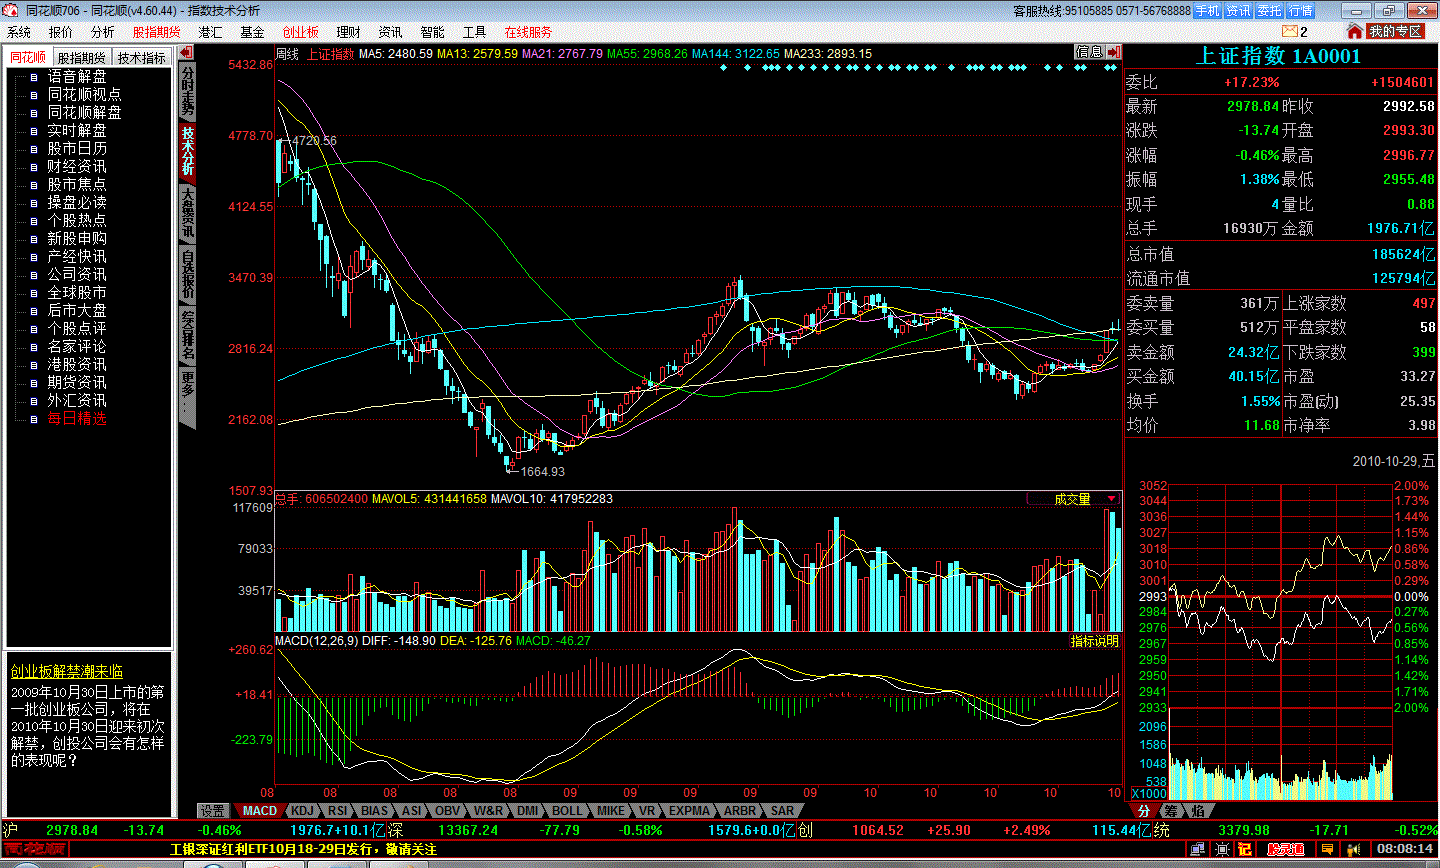This screenshot has width=1440, height=868.
Task: Click the bullet icon beside 语音解盘
Action: 33,77
